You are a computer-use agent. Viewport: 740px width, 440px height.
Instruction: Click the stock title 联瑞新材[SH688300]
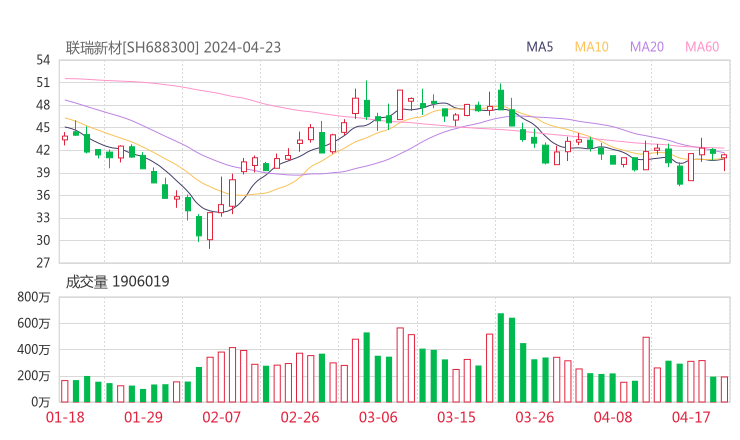(x=132, y=48)
